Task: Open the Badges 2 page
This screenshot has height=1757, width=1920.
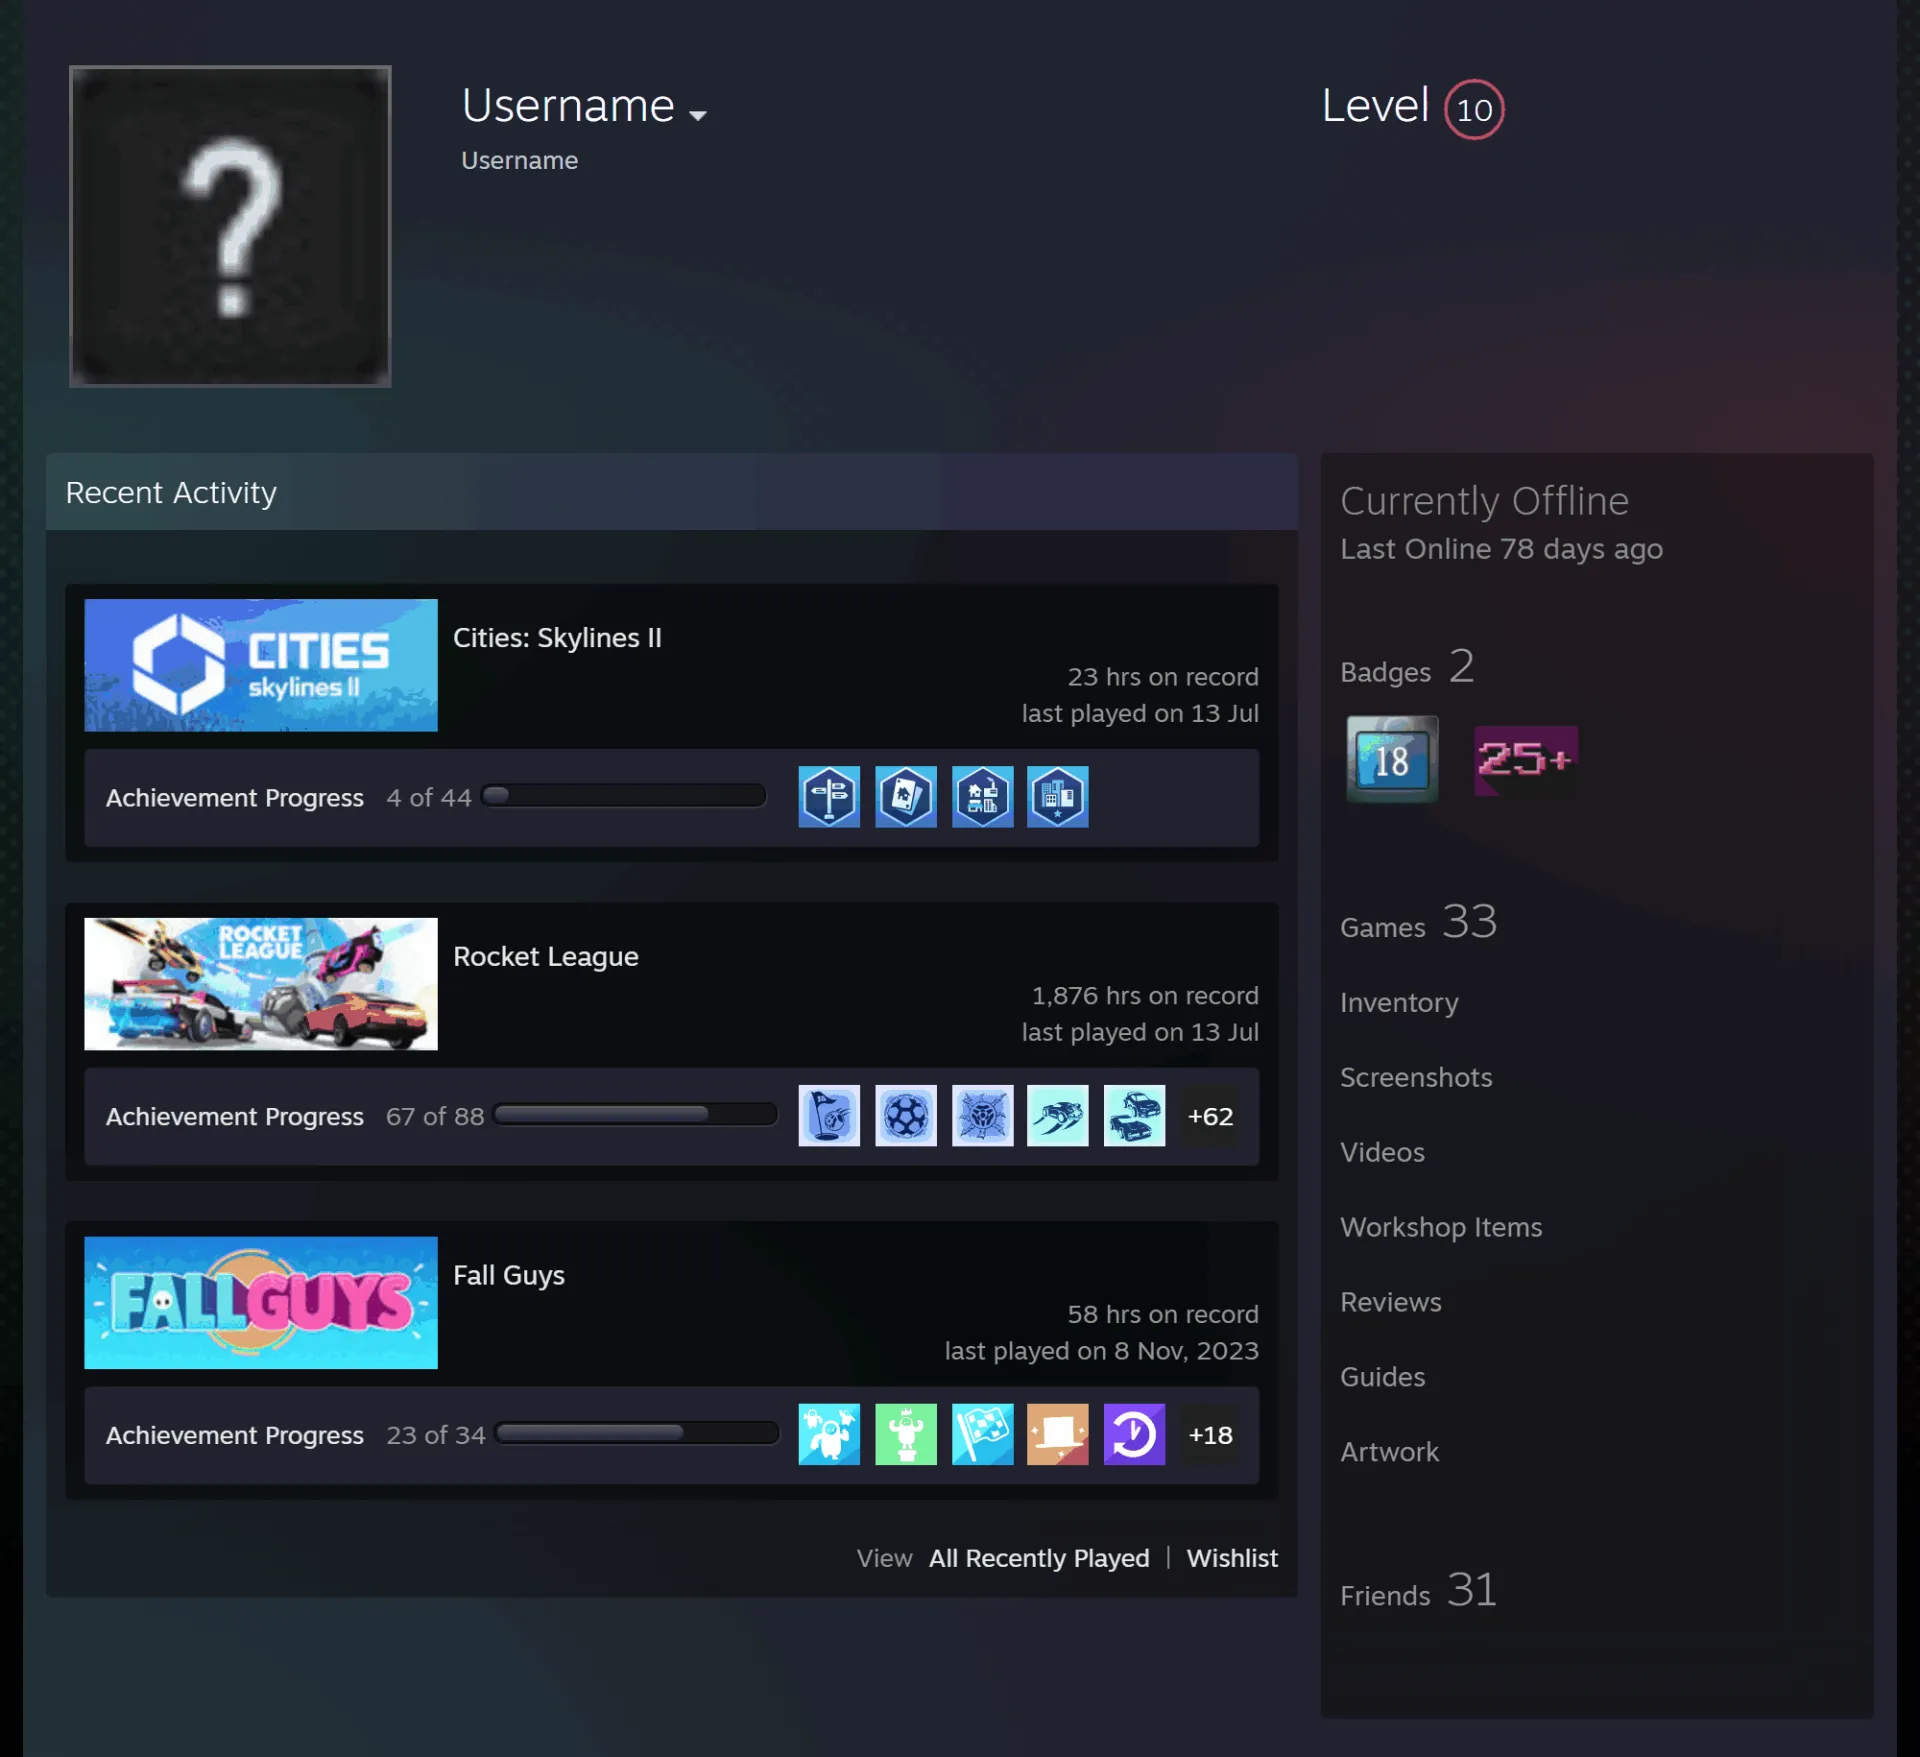Action: tap(1407, 667)
